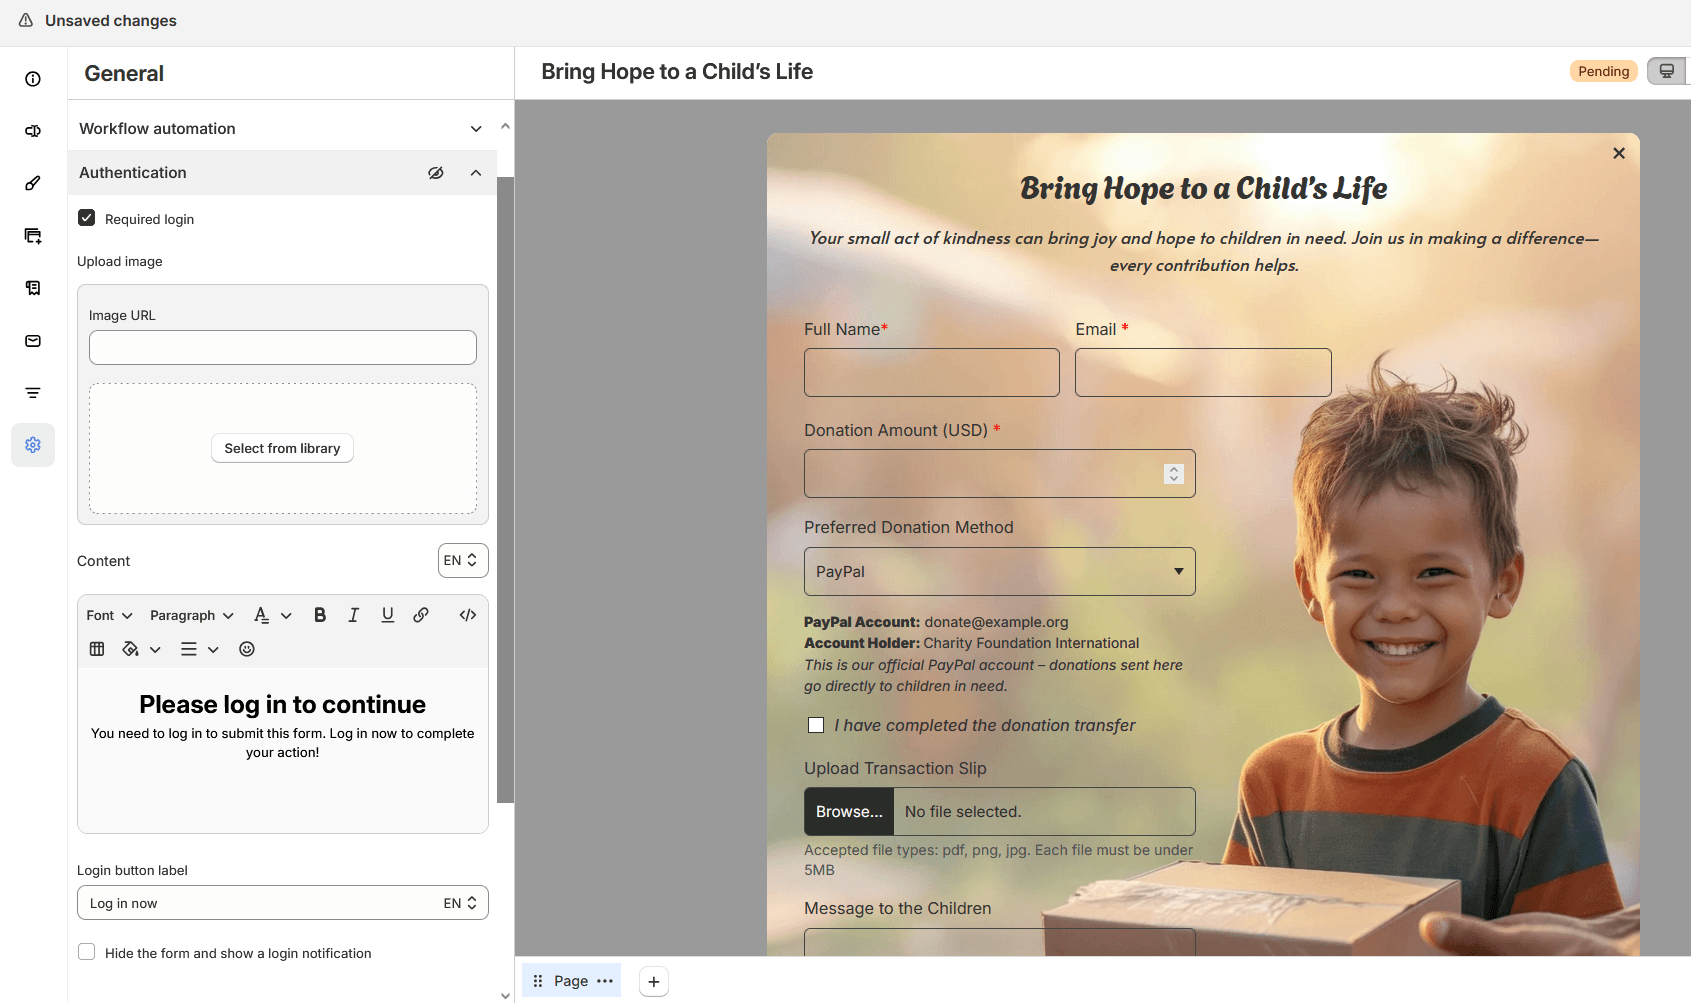Image resolution: width=1691 pixels, height=1003 pixels.
Task: Select the Page tab
Action: click(572, 981)
